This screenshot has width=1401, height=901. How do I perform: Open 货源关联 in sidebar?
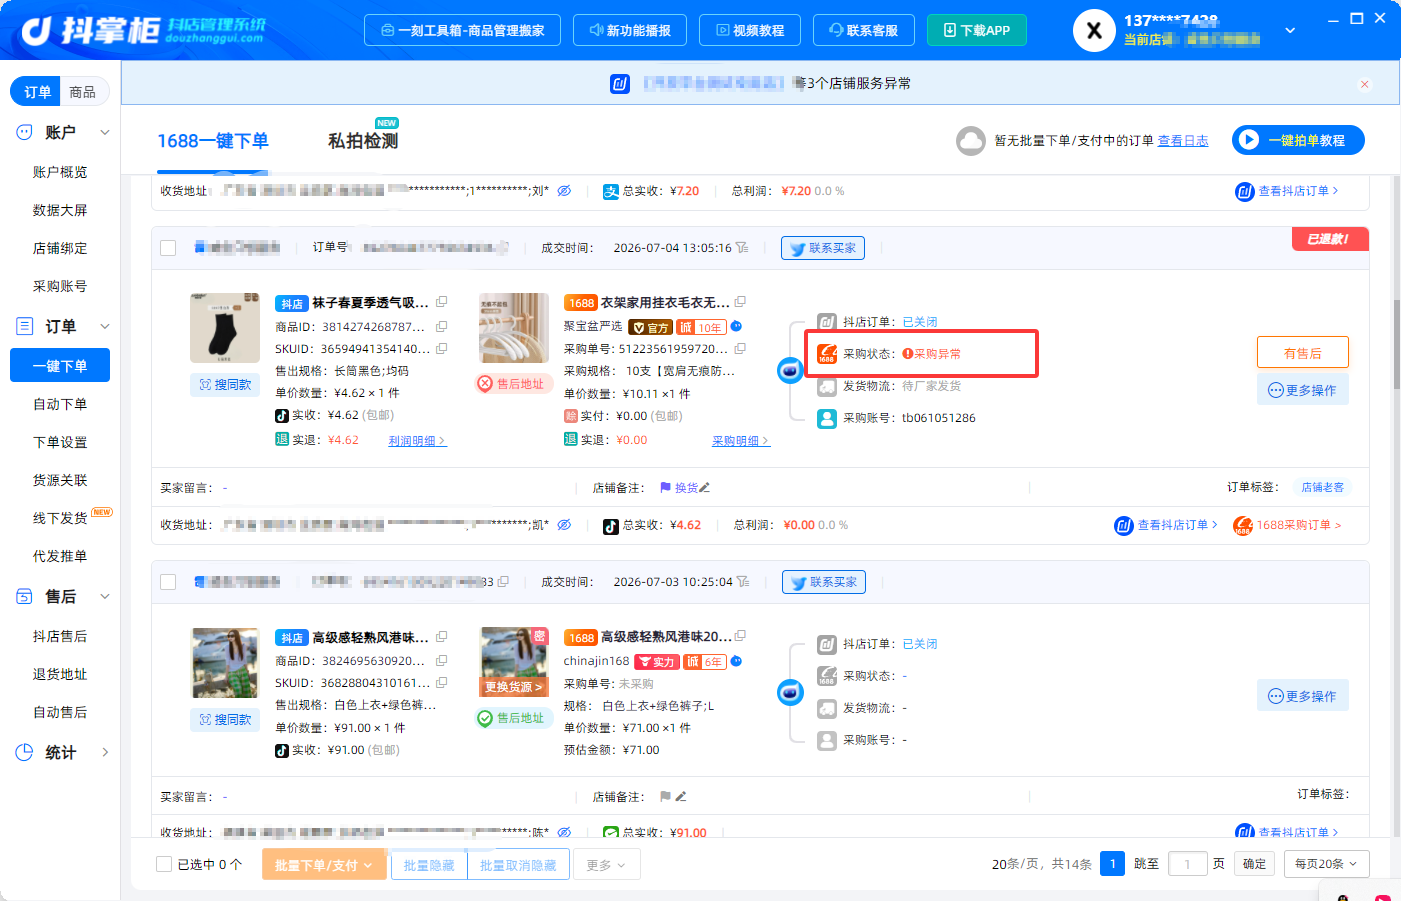point(60,480)
